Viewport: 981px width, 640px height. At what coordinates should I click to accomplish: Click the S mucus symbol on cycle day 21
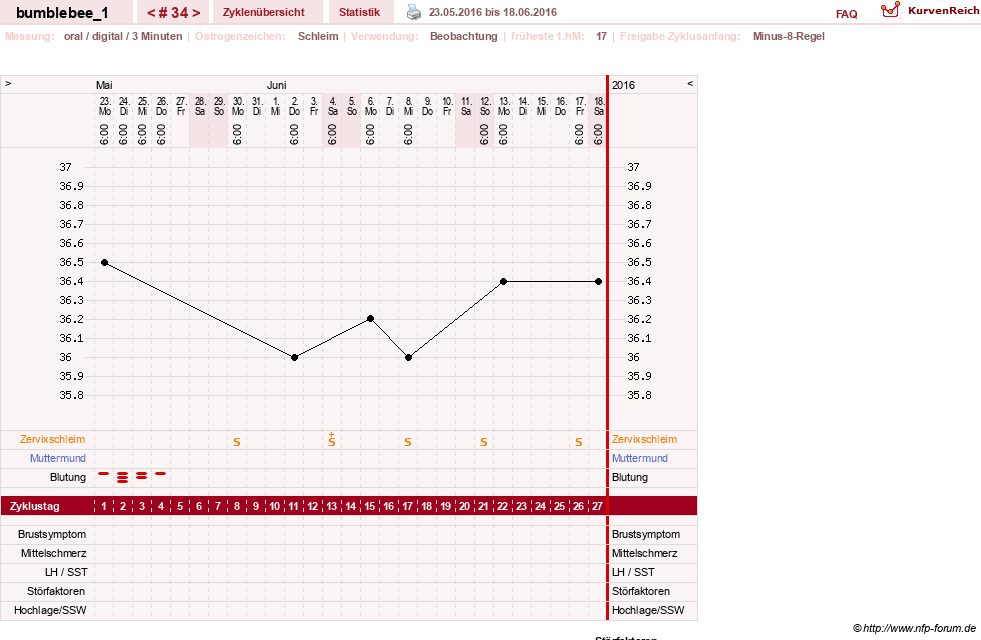pyautogui.click(x=484, y=442)
